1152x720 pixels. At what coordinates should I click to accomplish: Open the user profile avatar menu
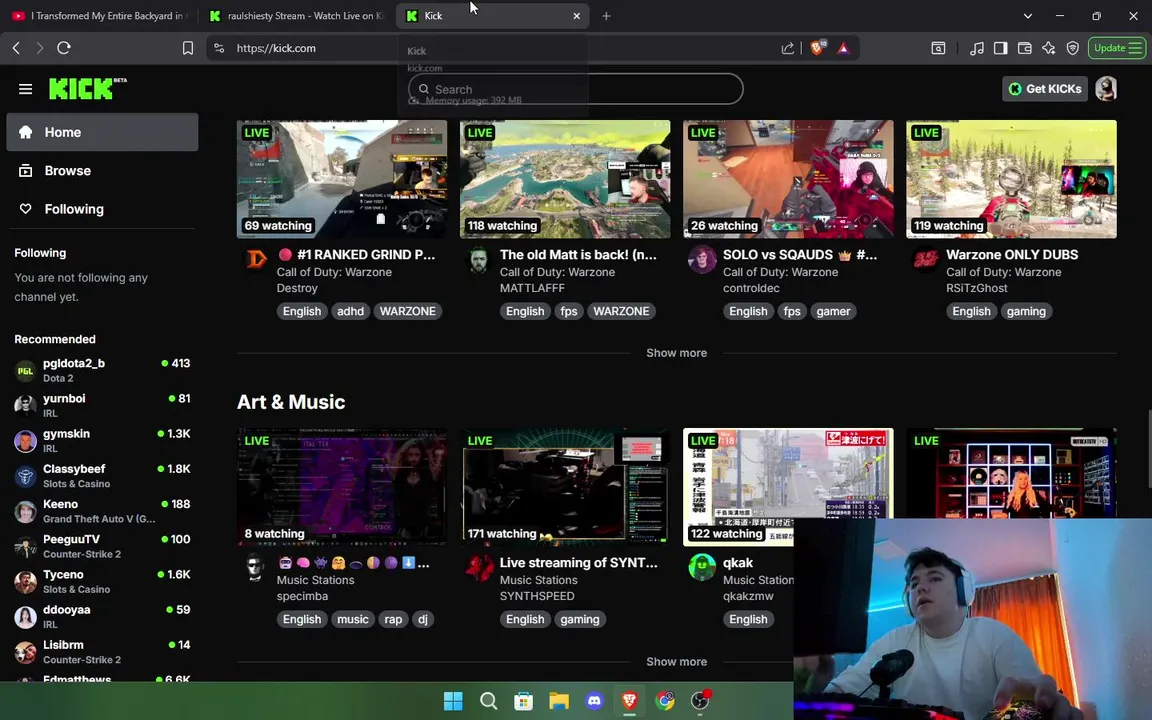point(1106,89)
